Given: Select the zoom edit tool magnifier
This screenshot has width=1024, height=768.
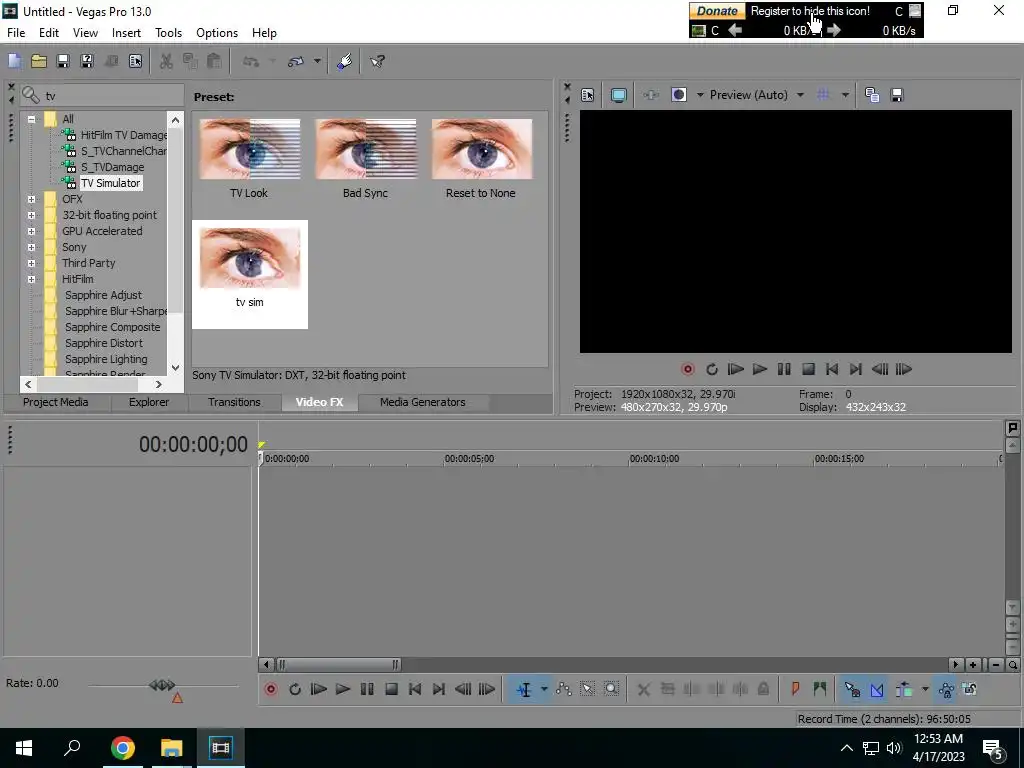Looking at the screenshot, I should [611, 689].
